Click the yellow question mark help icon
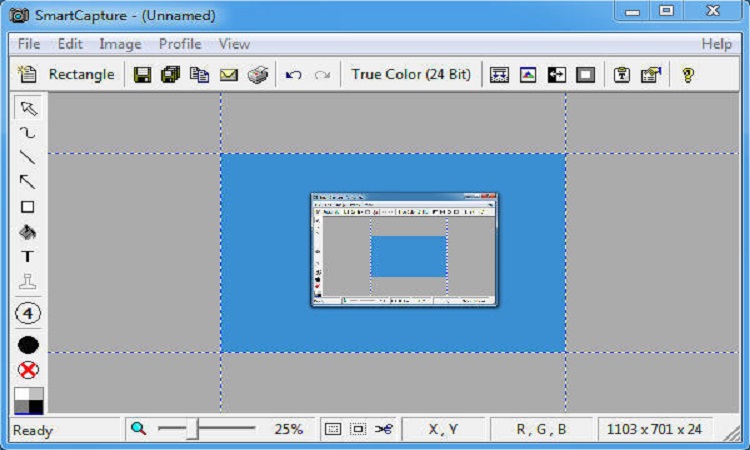 pyautogui.click(x=688, y=75)
